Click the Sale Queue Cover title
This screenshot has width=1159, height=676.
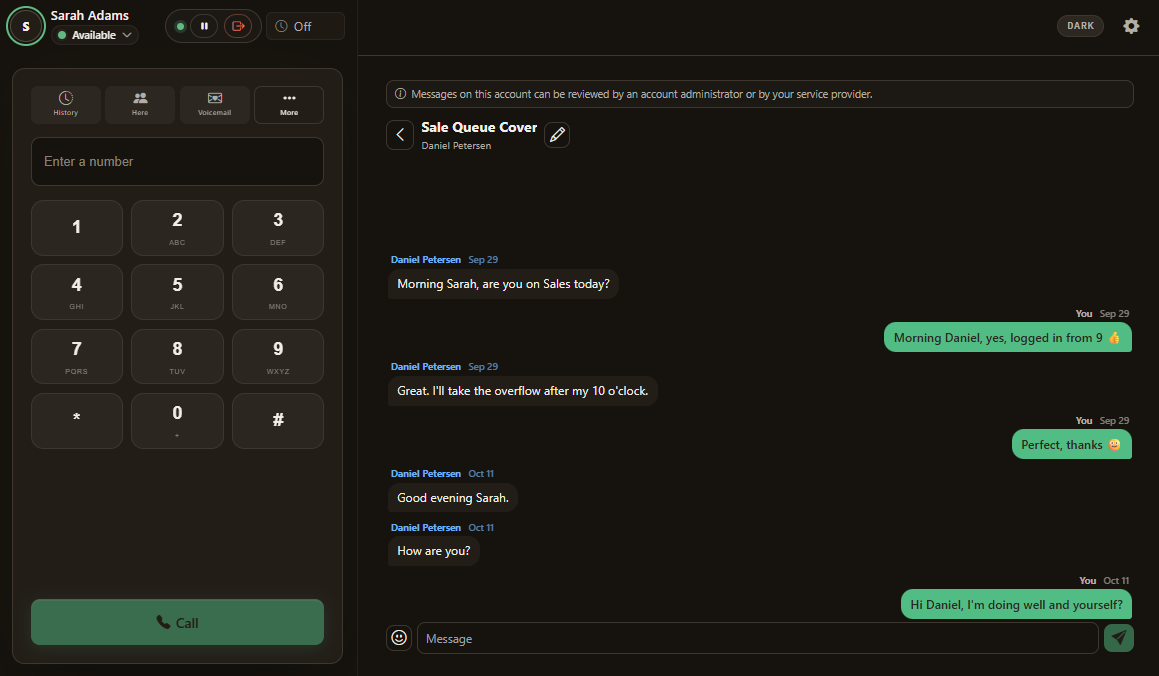click(x=479, y=127)
